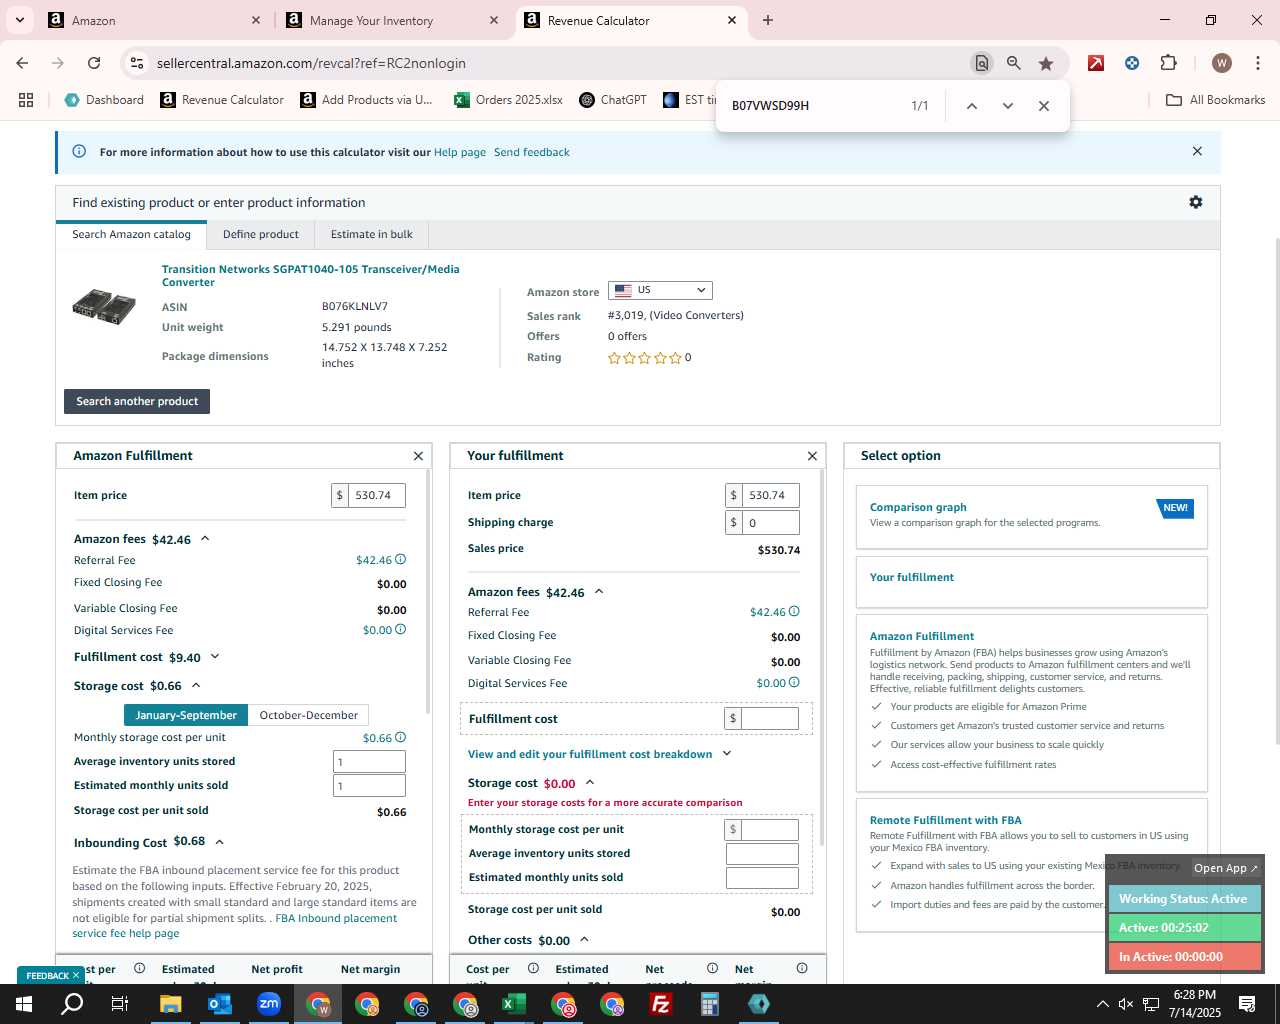This screenshot has width=1280, height=1024.
Task: Edit Amazon Fulfillment Item price field
Action: (376, 495)
